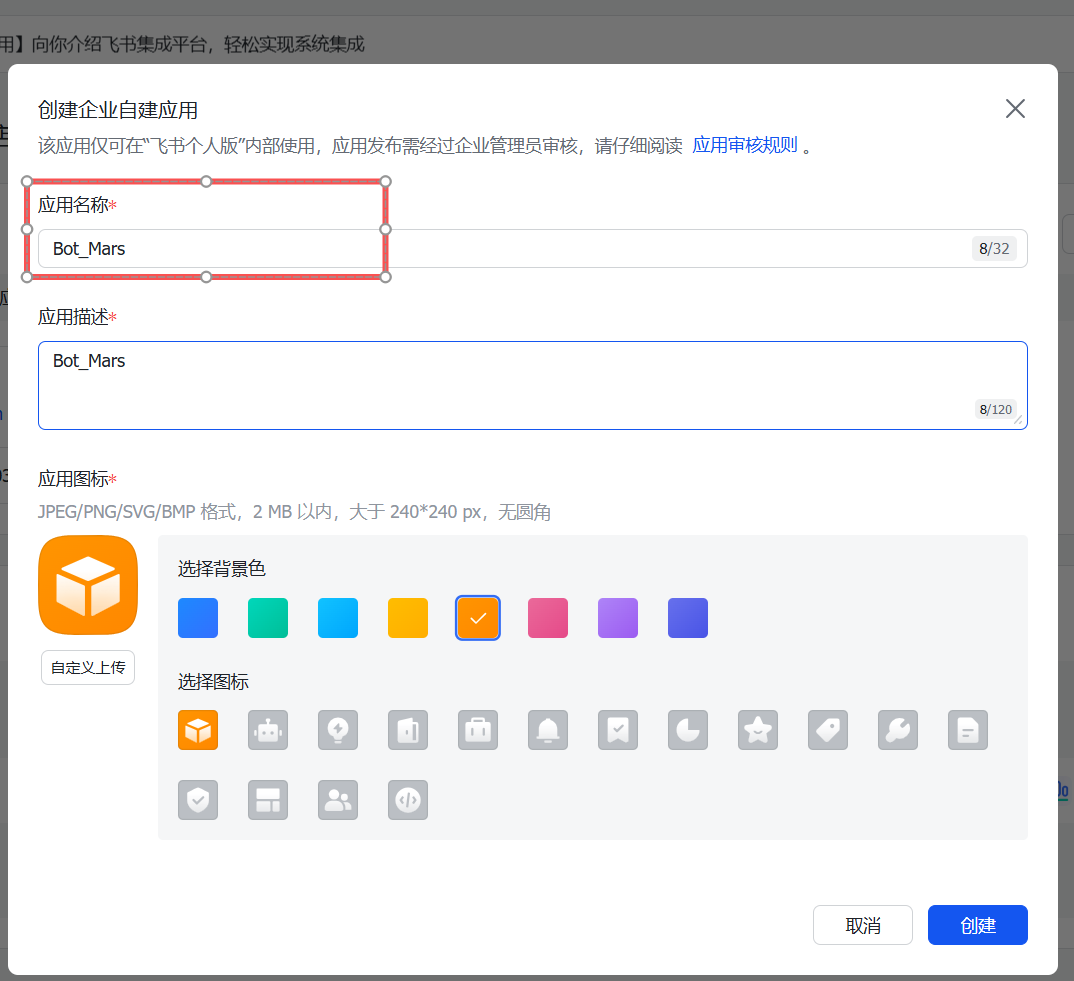Click the 创建 button
The image size is (1074, 981).
pyautogui.click(x=977, y=925)
